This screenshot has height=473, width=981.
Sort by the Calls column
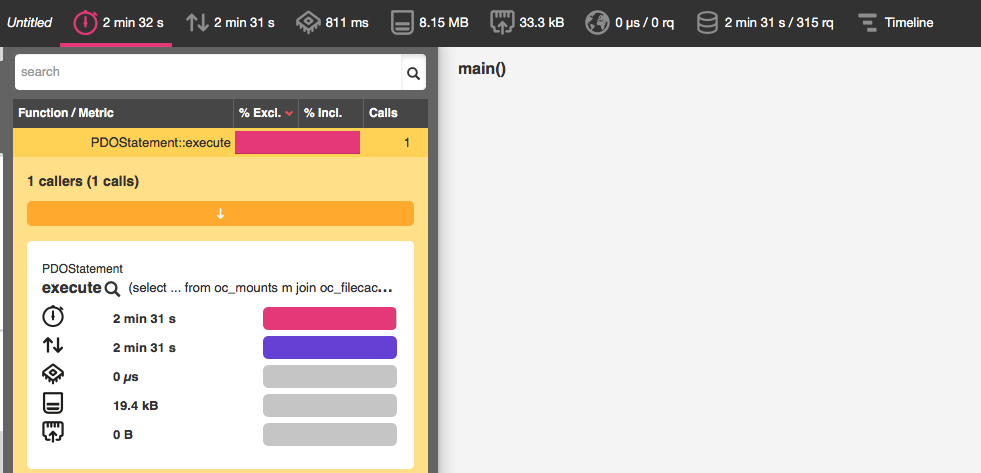coord(395,113)
